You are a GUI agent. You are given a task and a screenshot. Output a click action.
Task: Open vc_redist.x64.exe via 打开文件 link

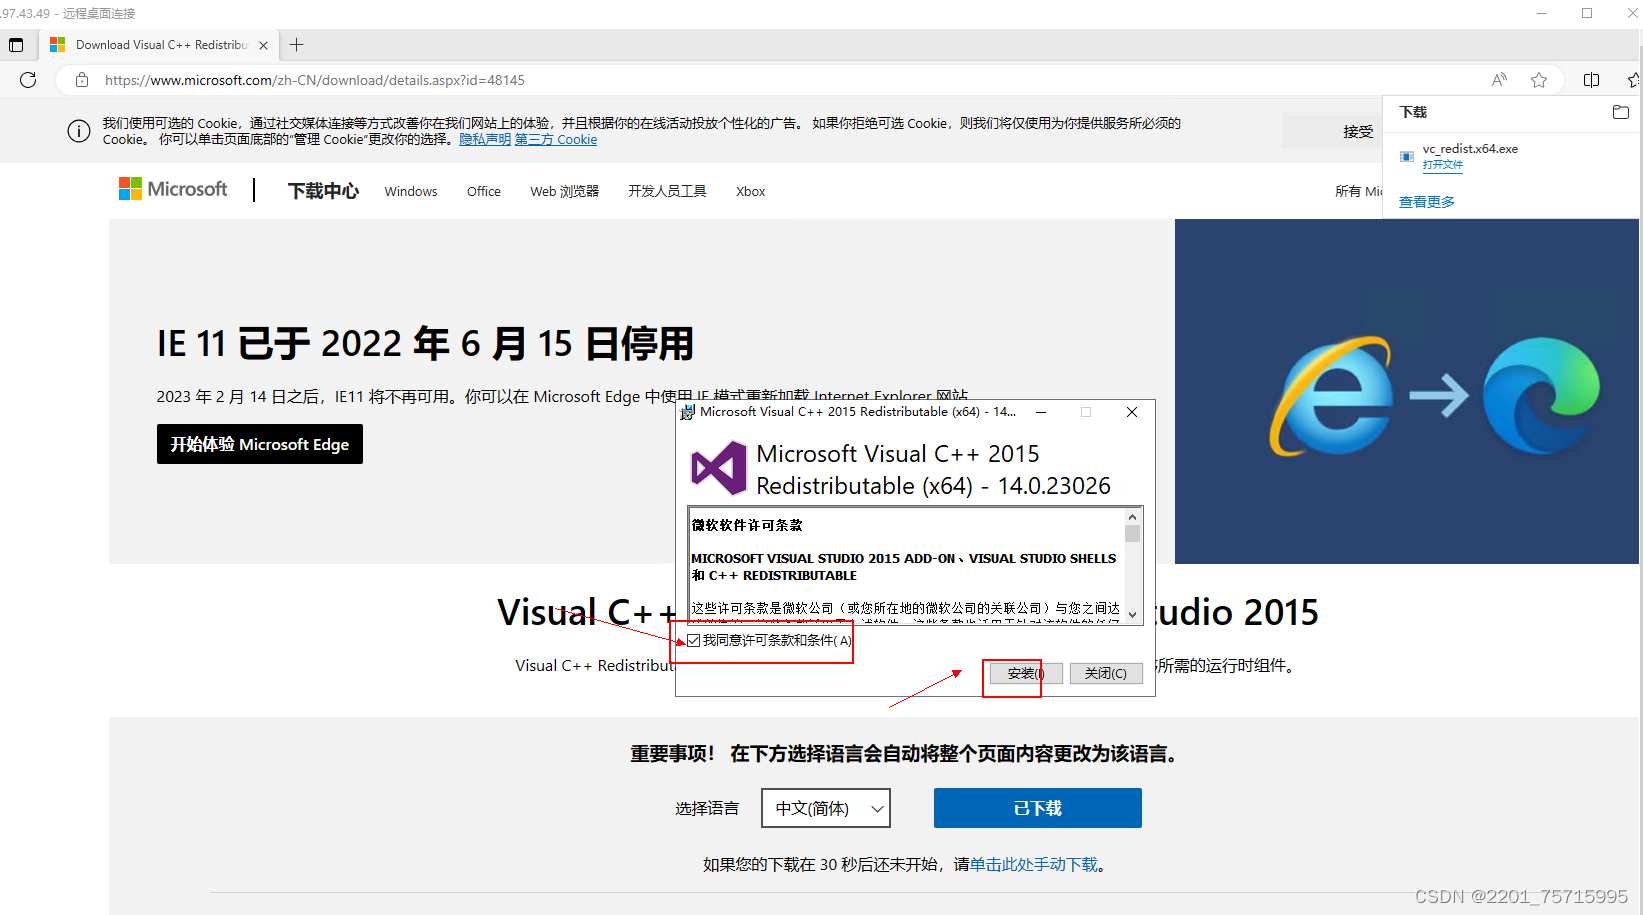point(1443,164)
